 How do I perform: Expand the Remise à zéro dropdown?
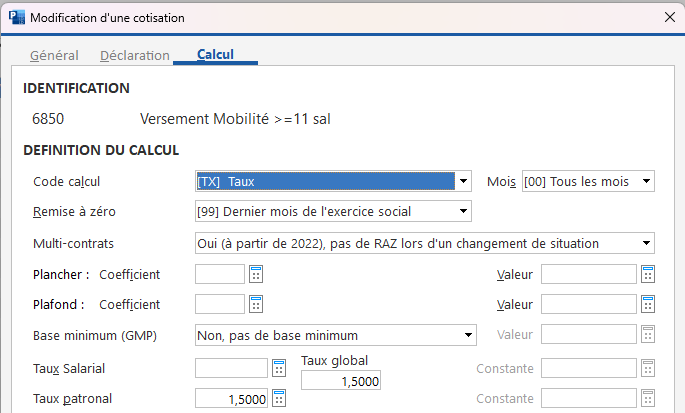coord(463,211)
